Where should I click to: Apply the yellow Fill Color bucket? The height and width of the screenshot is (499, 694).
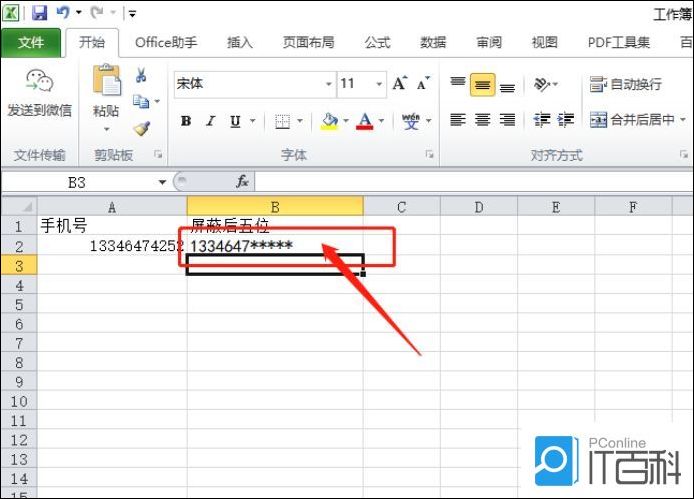(x=329, y=121)
